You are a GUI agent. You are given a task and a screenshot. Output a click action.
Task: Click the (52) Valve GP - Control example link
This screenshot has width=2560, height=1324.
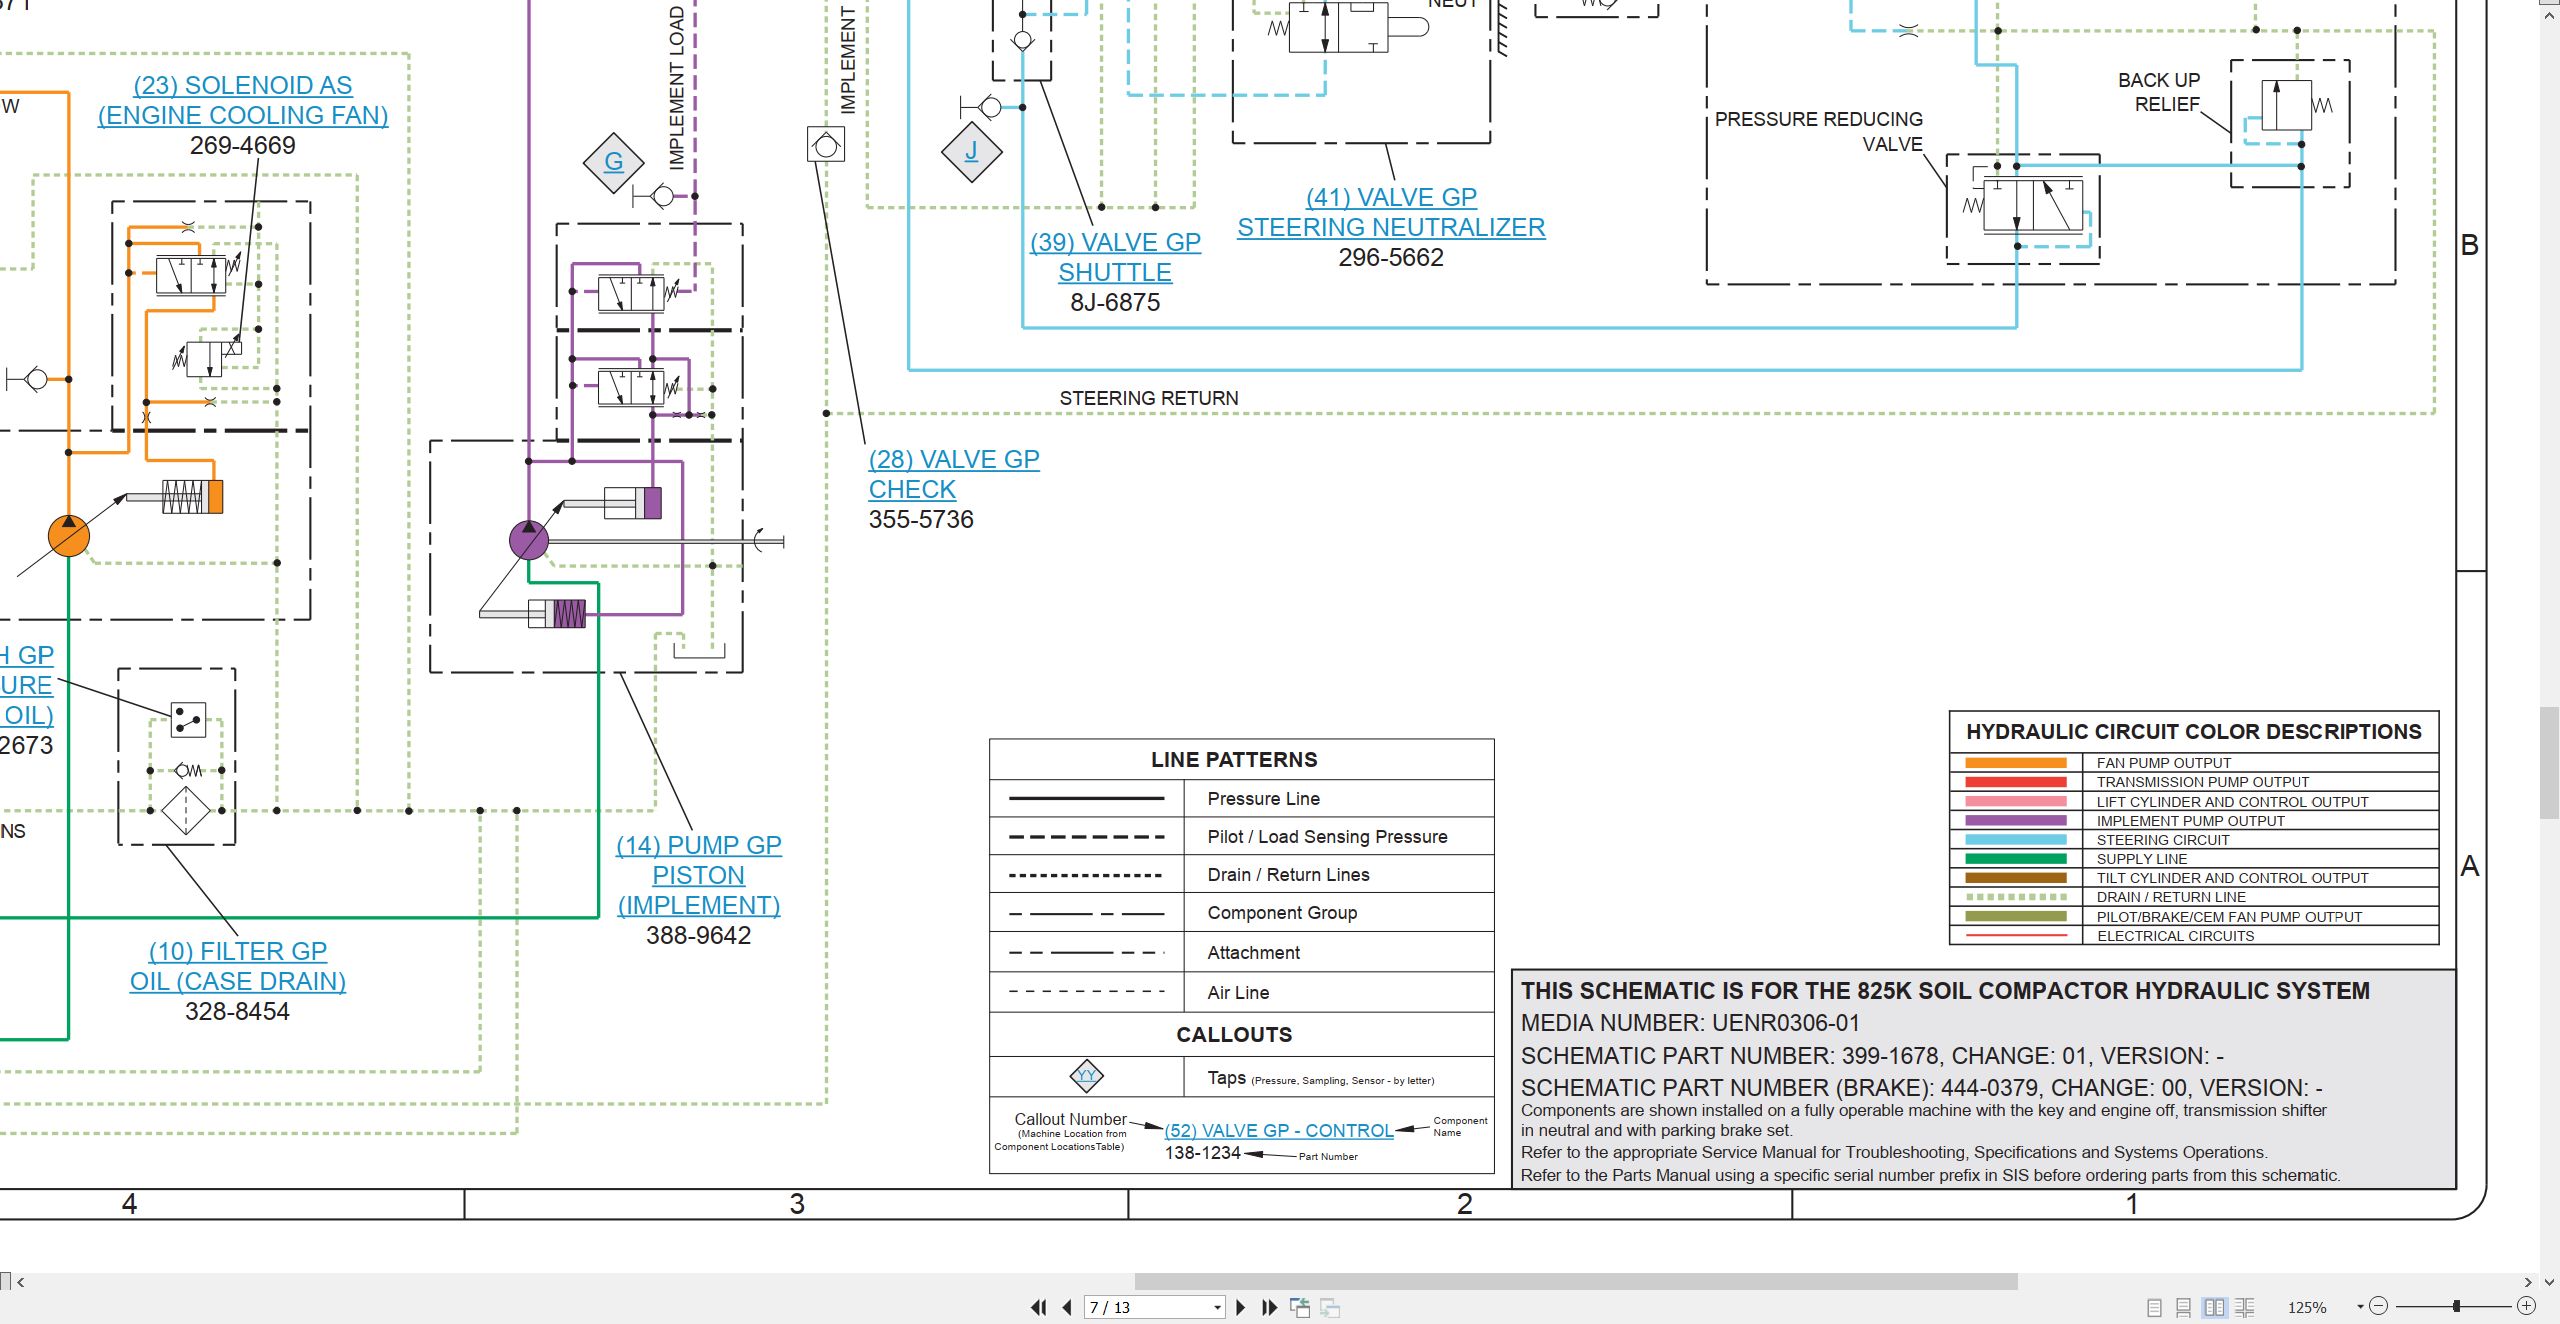[x=1279, y=1130]
